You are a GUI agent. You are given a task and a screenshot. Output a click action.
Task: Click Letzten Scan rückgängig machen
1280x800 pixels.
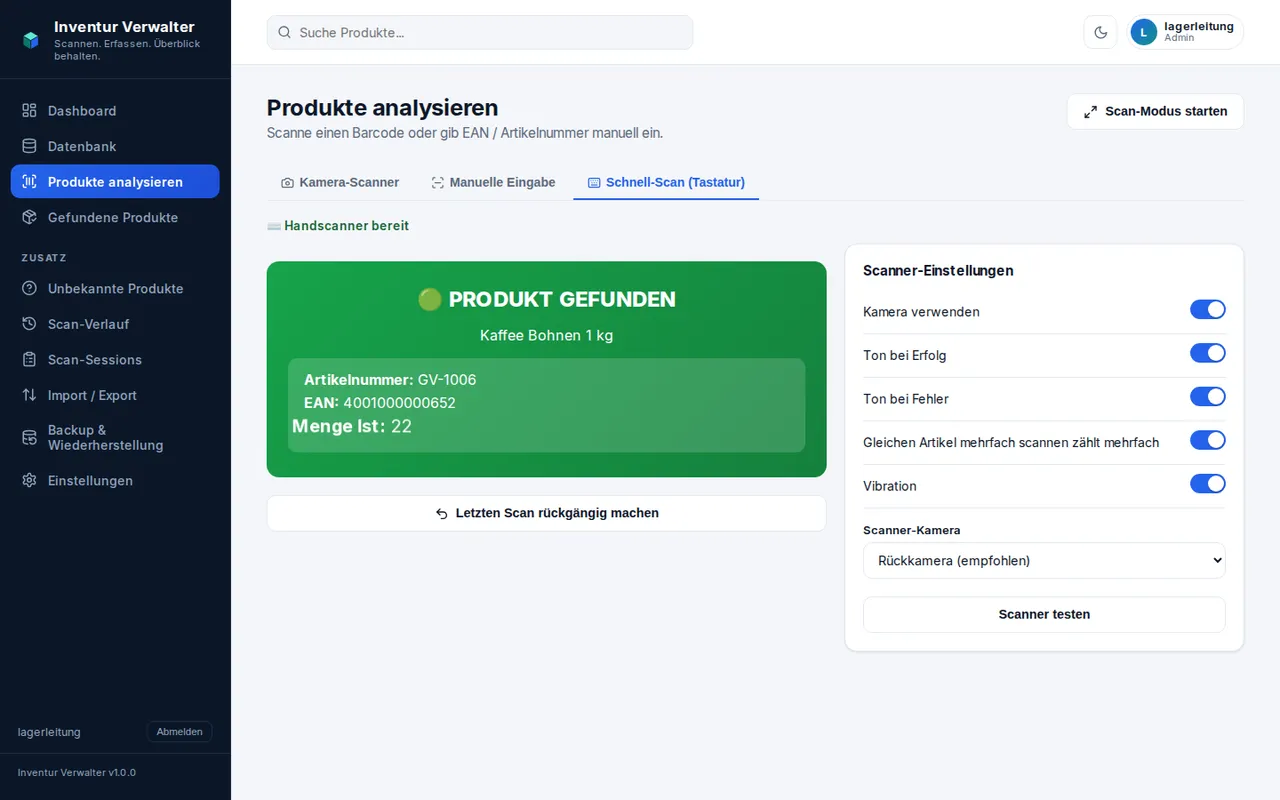(x=546, y=513)
